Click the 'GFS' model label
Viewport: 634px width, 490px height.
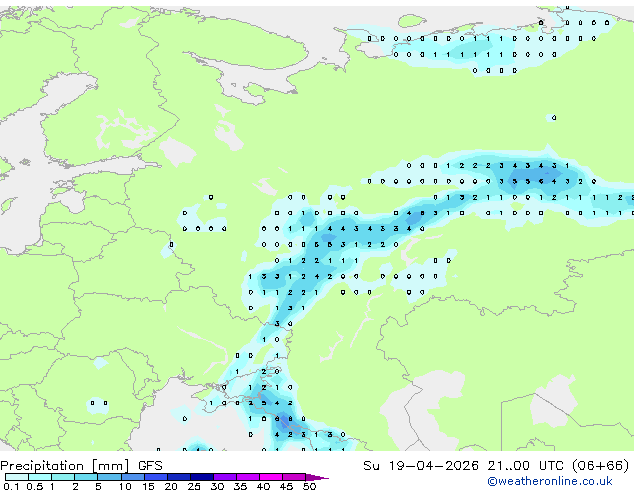150,466
